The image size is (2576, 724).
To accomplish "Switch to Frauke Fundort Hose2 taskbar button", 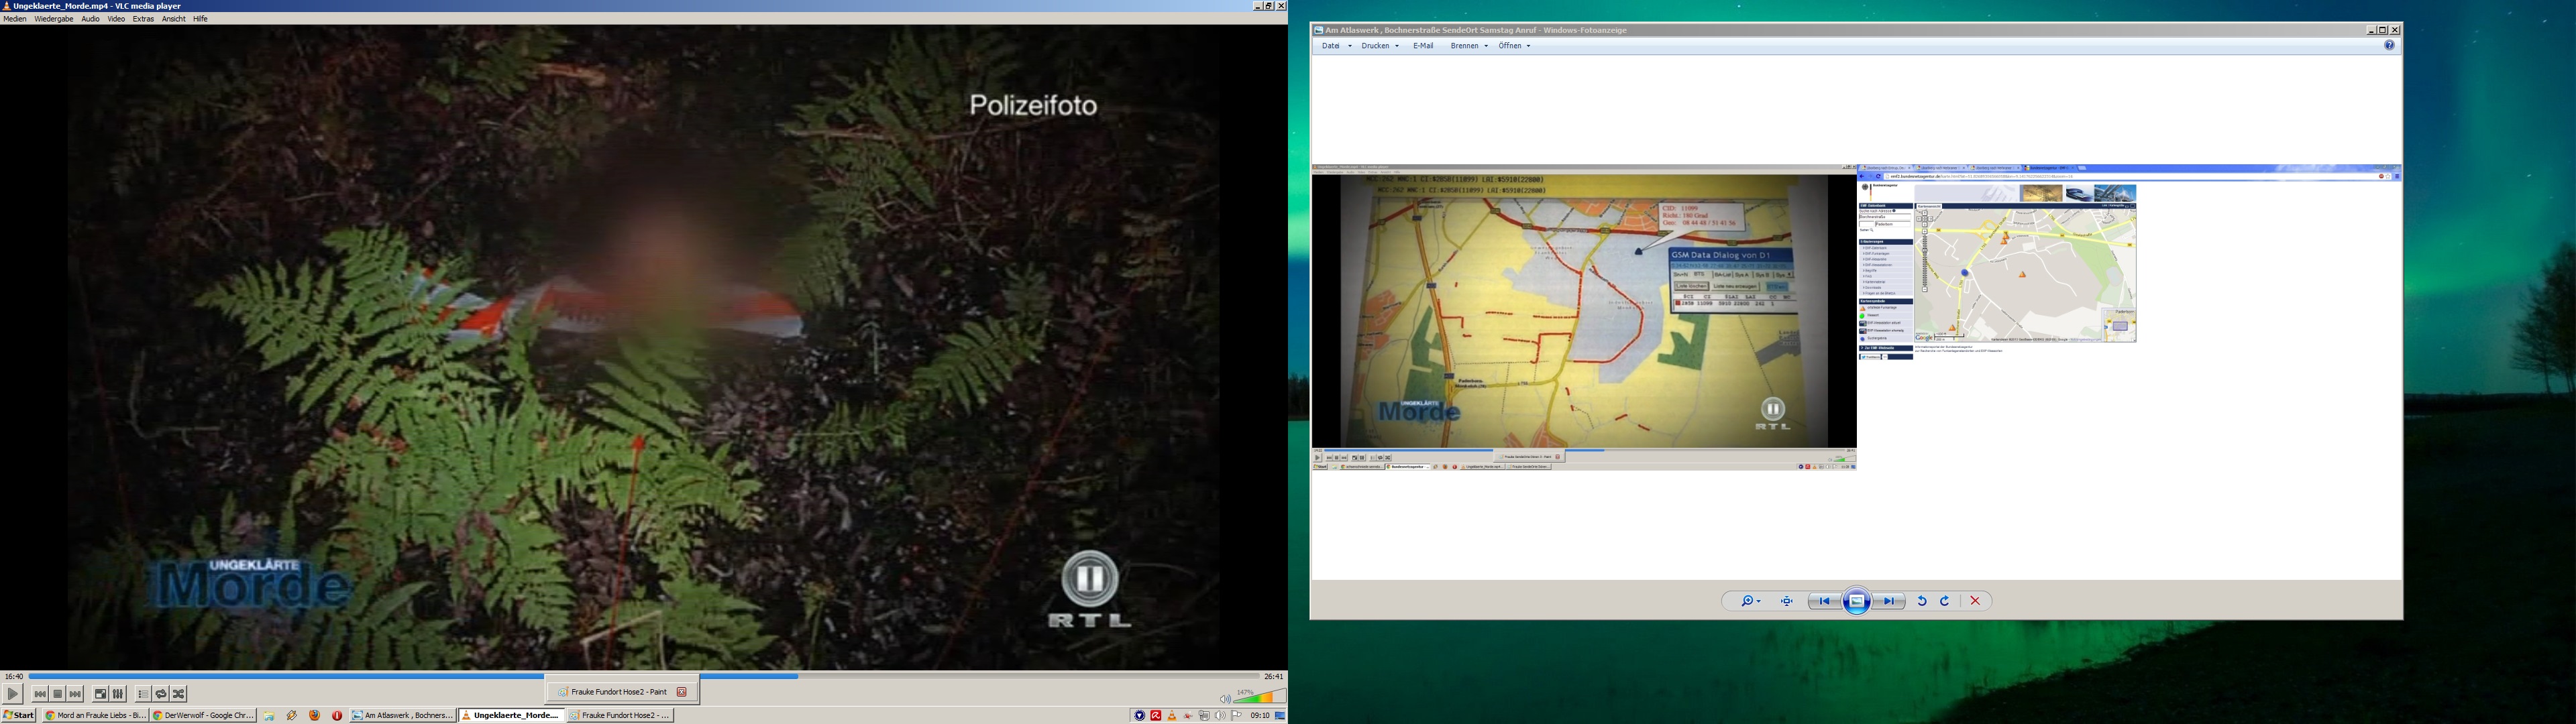I will click(x=620, y=716).
